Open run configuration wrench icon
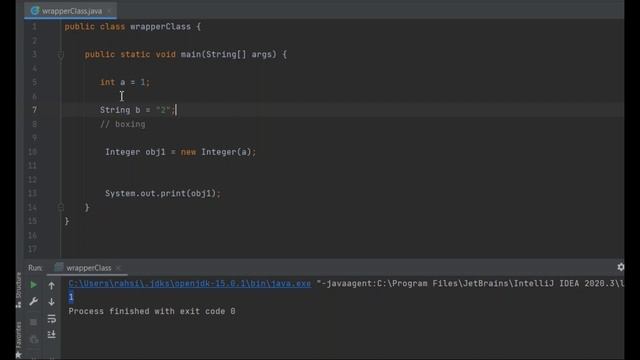This screenshot has height=360, width=640. (33, 302)
